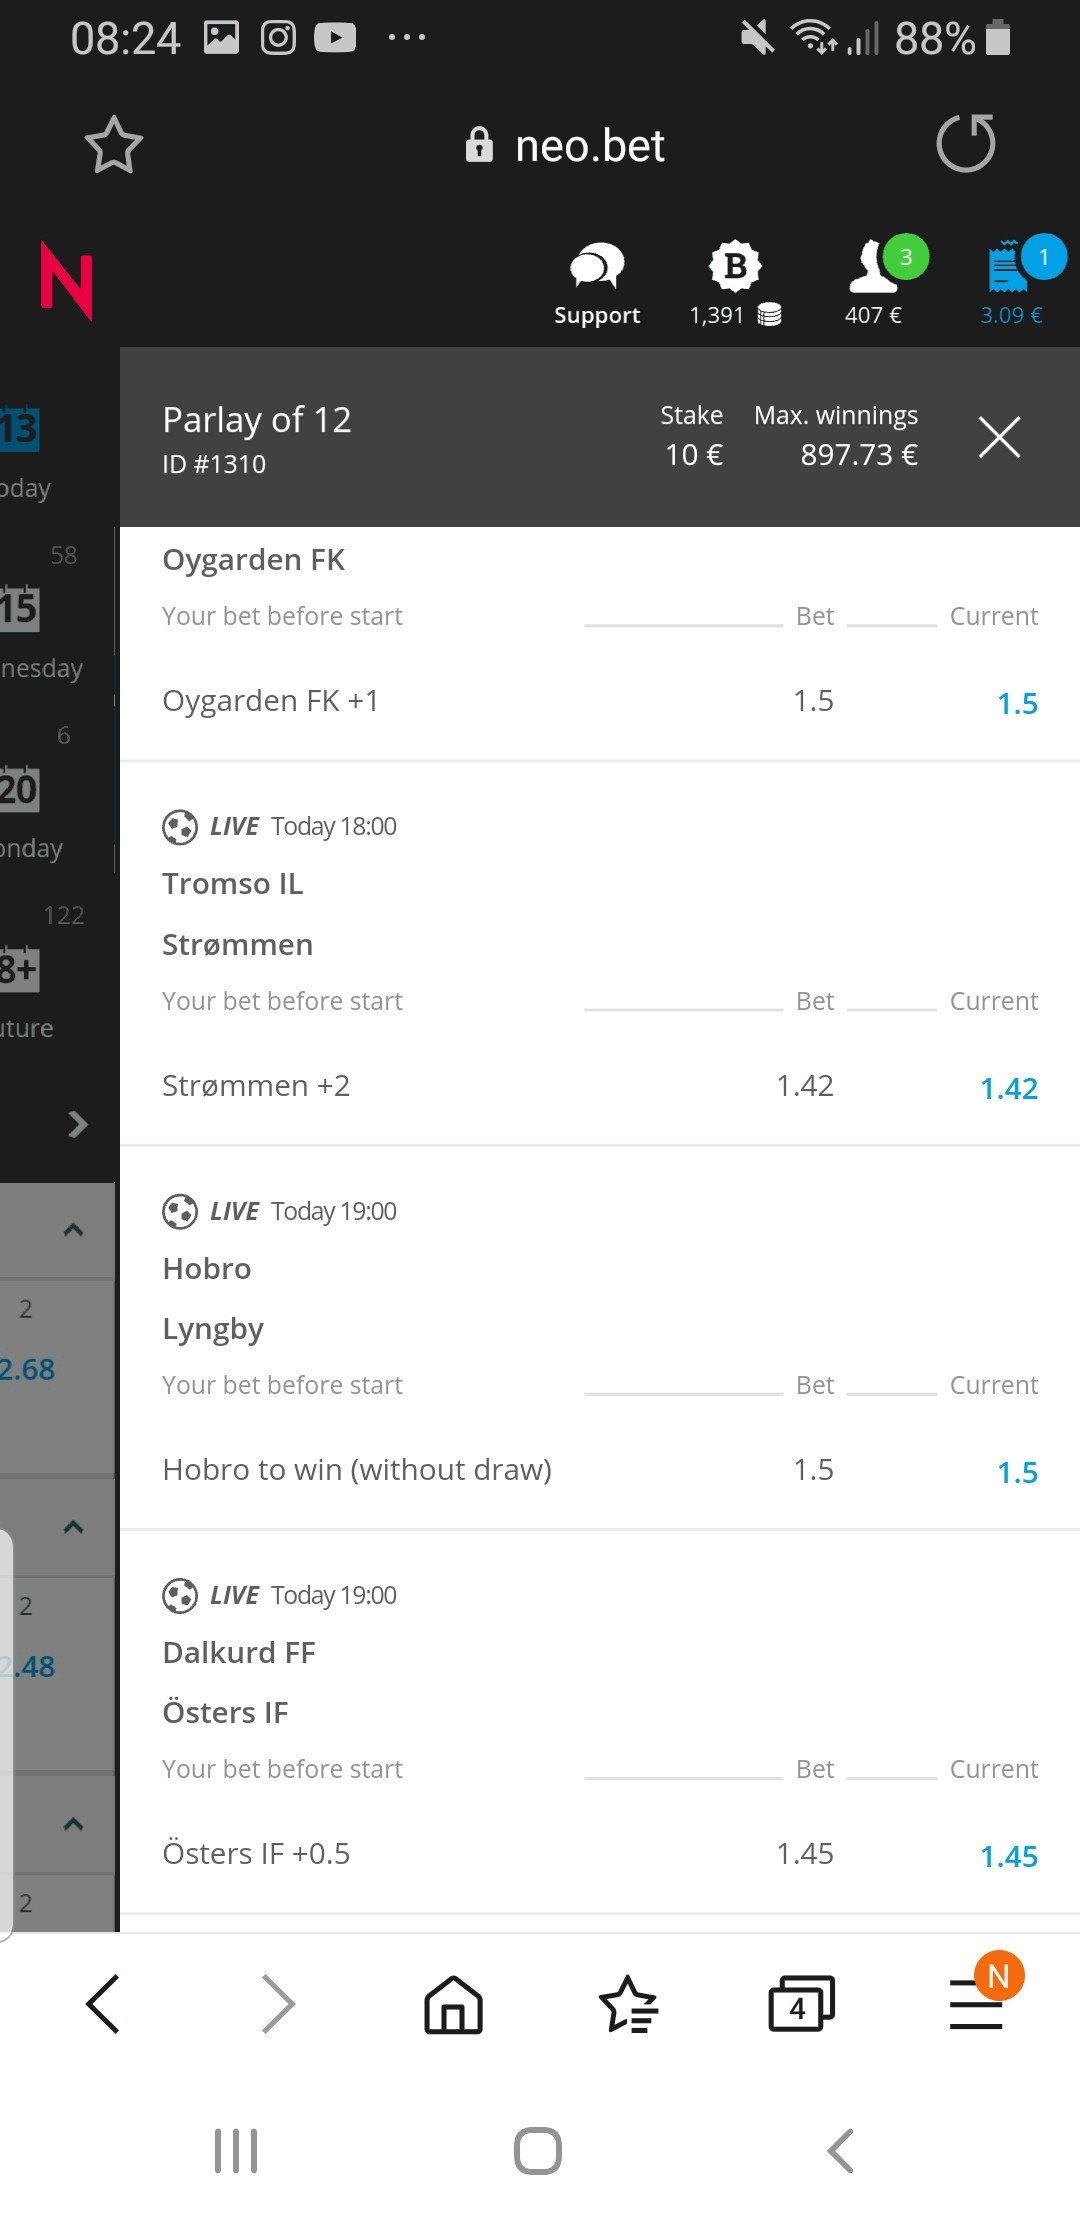Image resolution: width=1080 pixels, height=2220 pixels.
Task: Tap the neo.bet address bar
Action: pyautogui.click(x=565, y=146)
